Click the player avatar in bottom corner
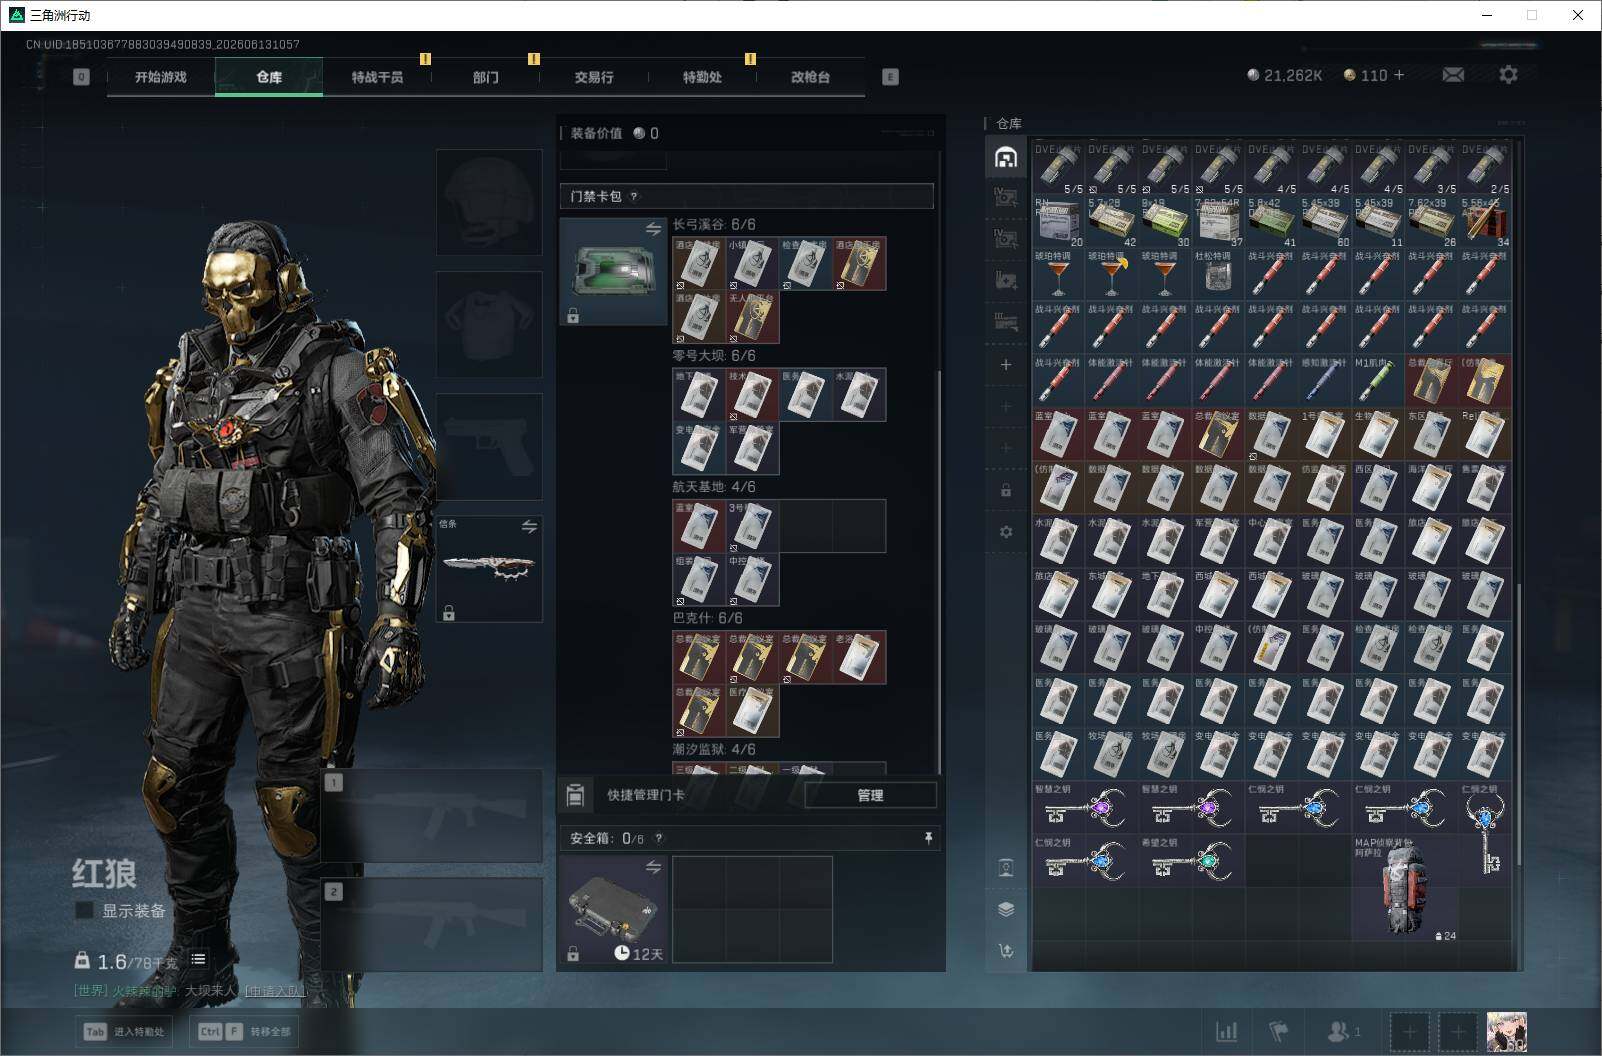 1506,1031
